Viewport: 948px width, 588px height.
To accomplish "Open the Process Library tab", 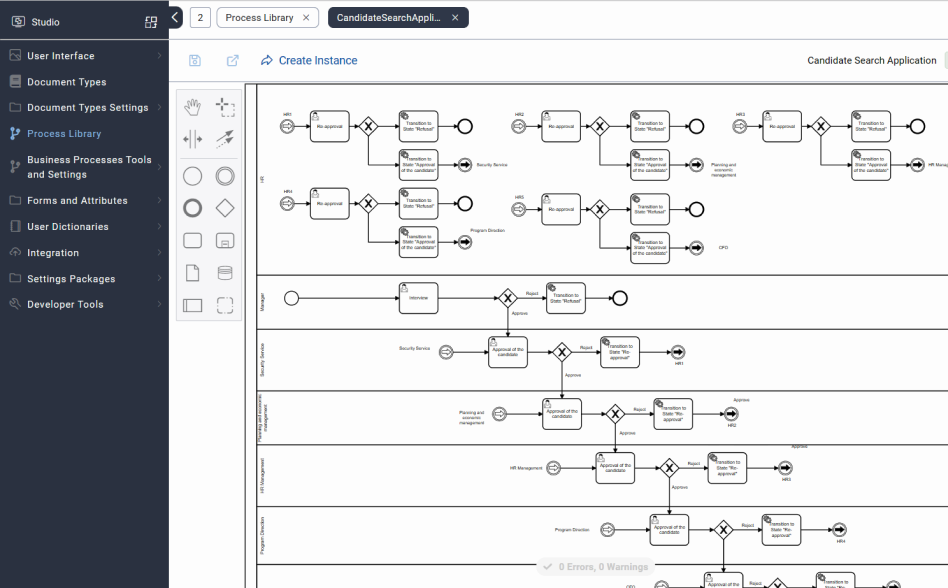I will [259, 18].
